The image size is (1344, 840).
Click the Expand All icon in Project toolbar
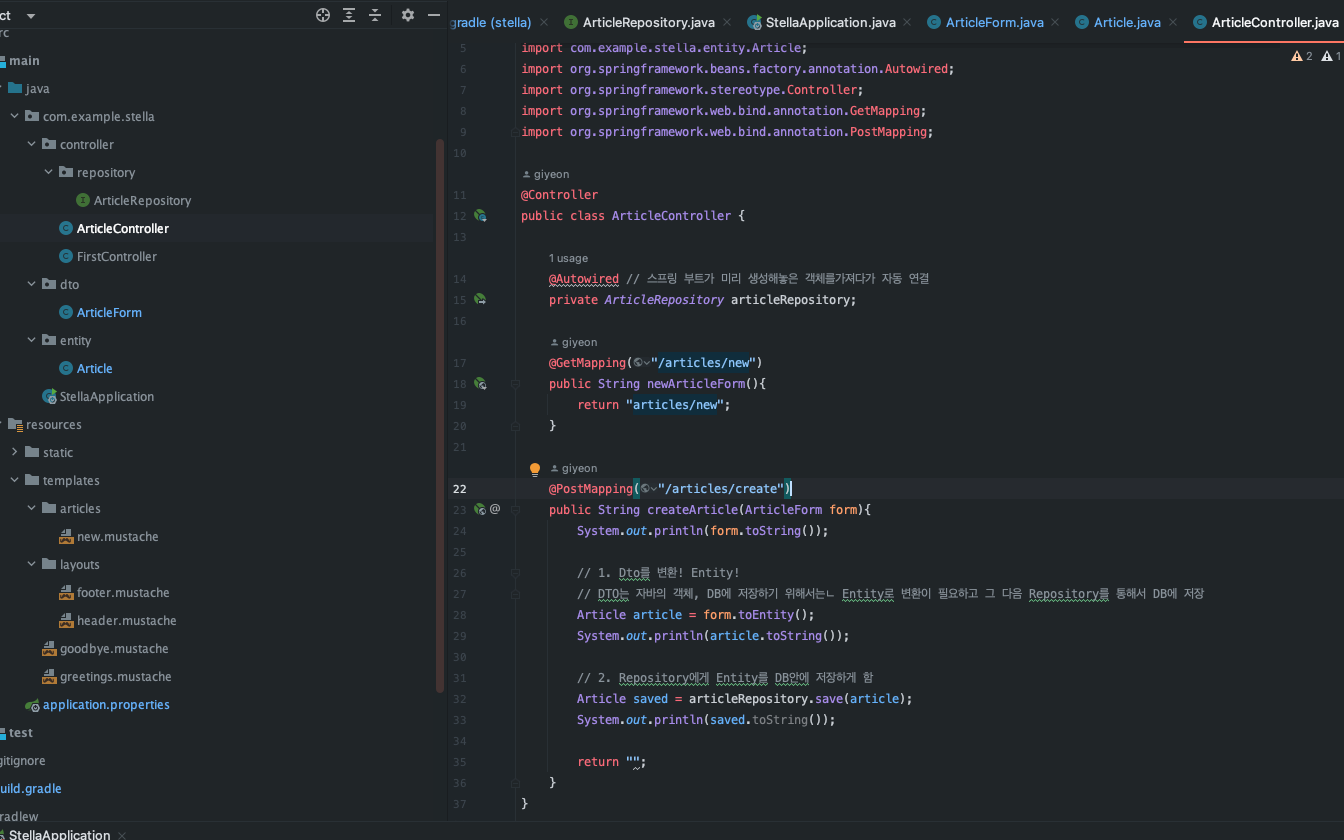click(349, 15)
